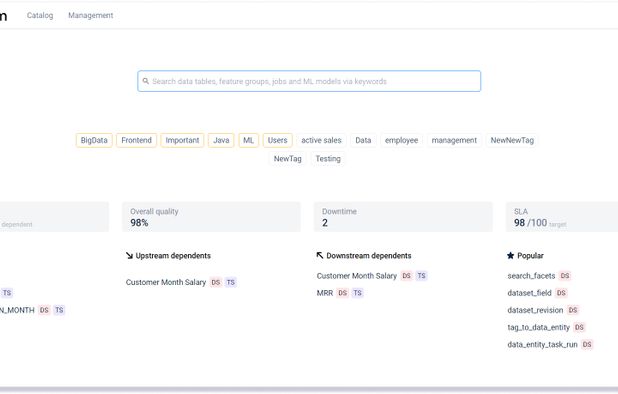This screenshot has width=618, height=394.
Task: Click DS badge of upstream Customer Month Salary
Action: [216, 282]
